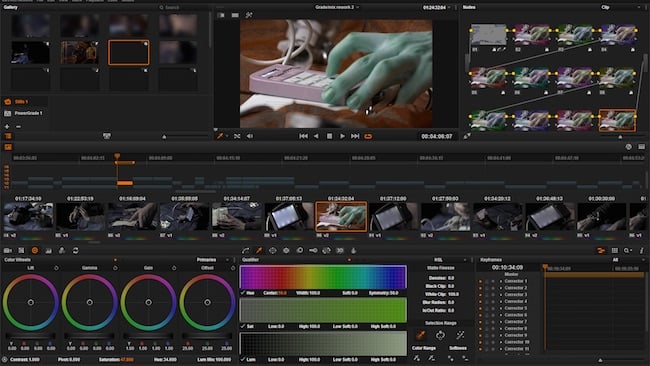650x366 pixels.
Task: Toggle the Lum qualifier checkbox
Action: tap(243, 359)
